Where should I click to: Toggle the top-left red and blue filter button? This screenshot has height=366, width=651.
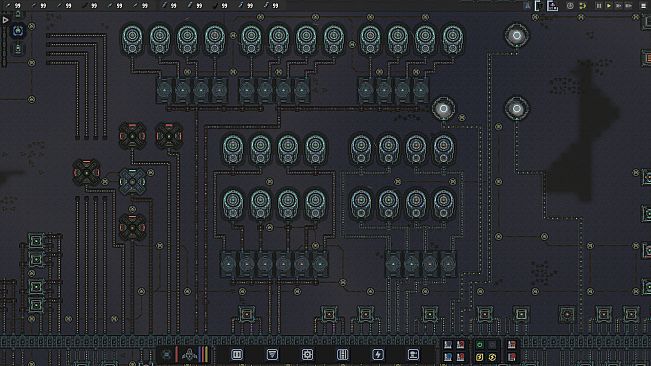pos(448,345)
